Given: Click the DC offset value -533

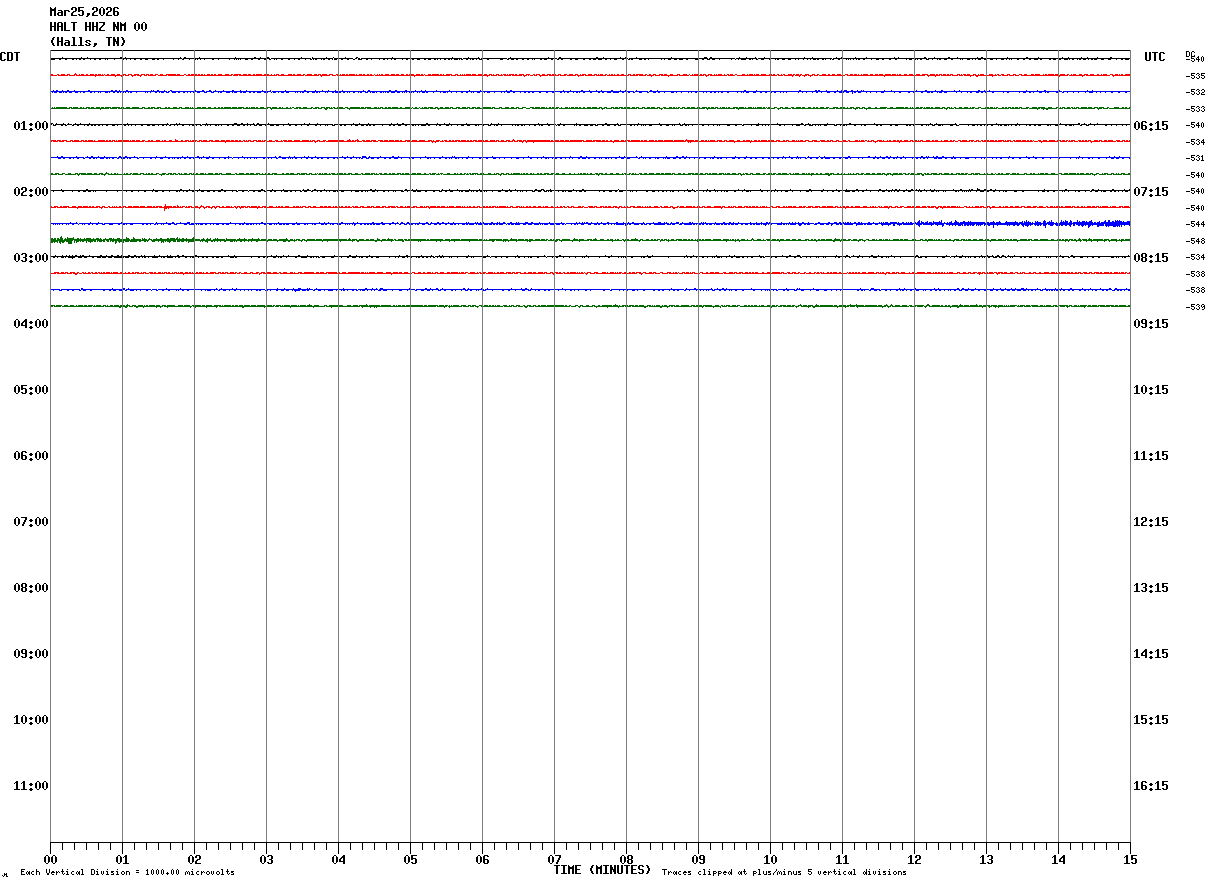Looking at the screenshot, I should click(1195, 109).
